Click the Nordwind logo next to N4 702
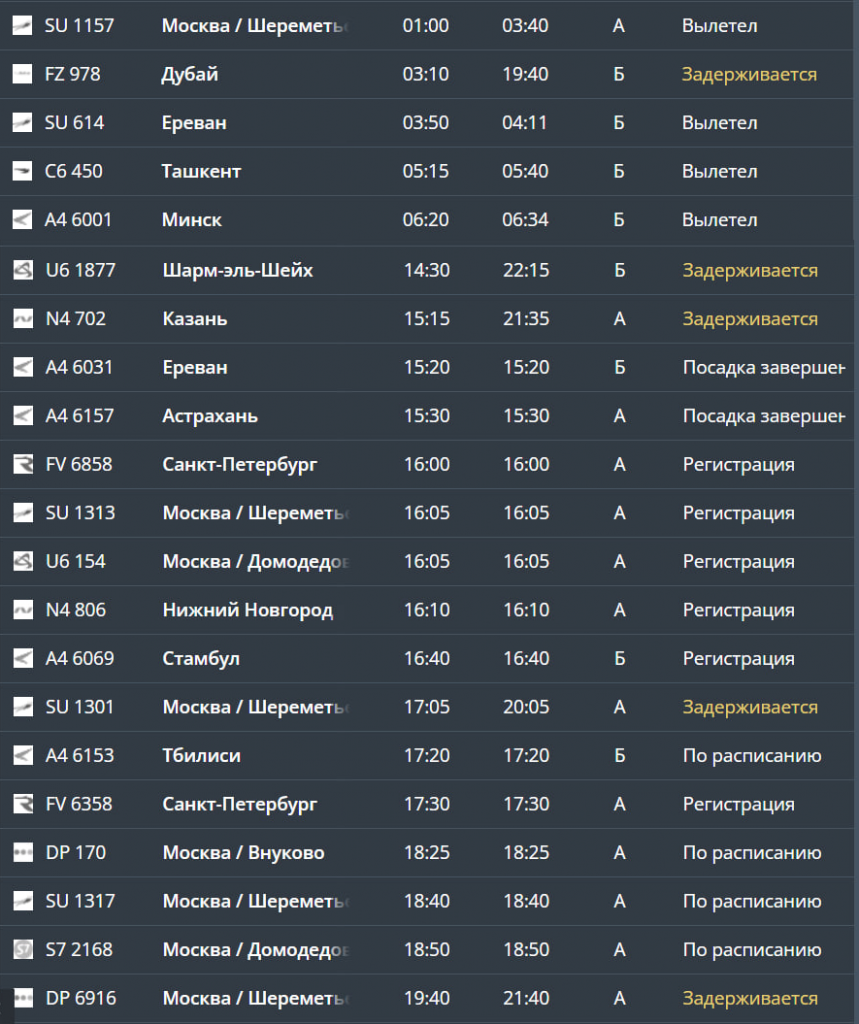859x1024 pixels. coord(22,319)
